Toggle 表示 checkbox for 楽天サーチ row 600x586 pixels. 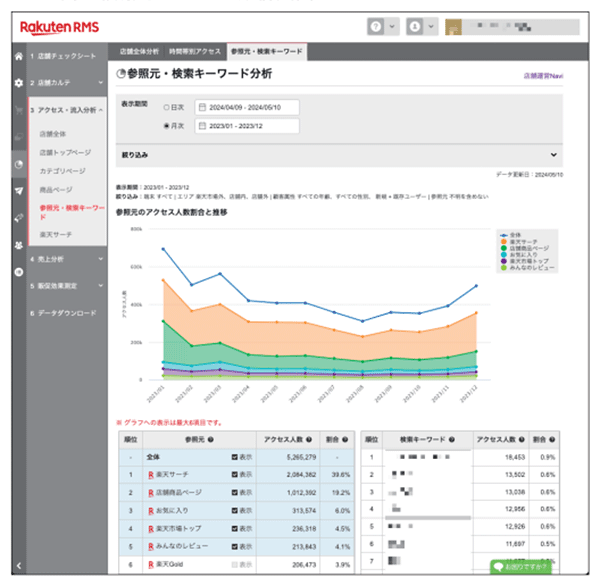[x=235, y=475]
